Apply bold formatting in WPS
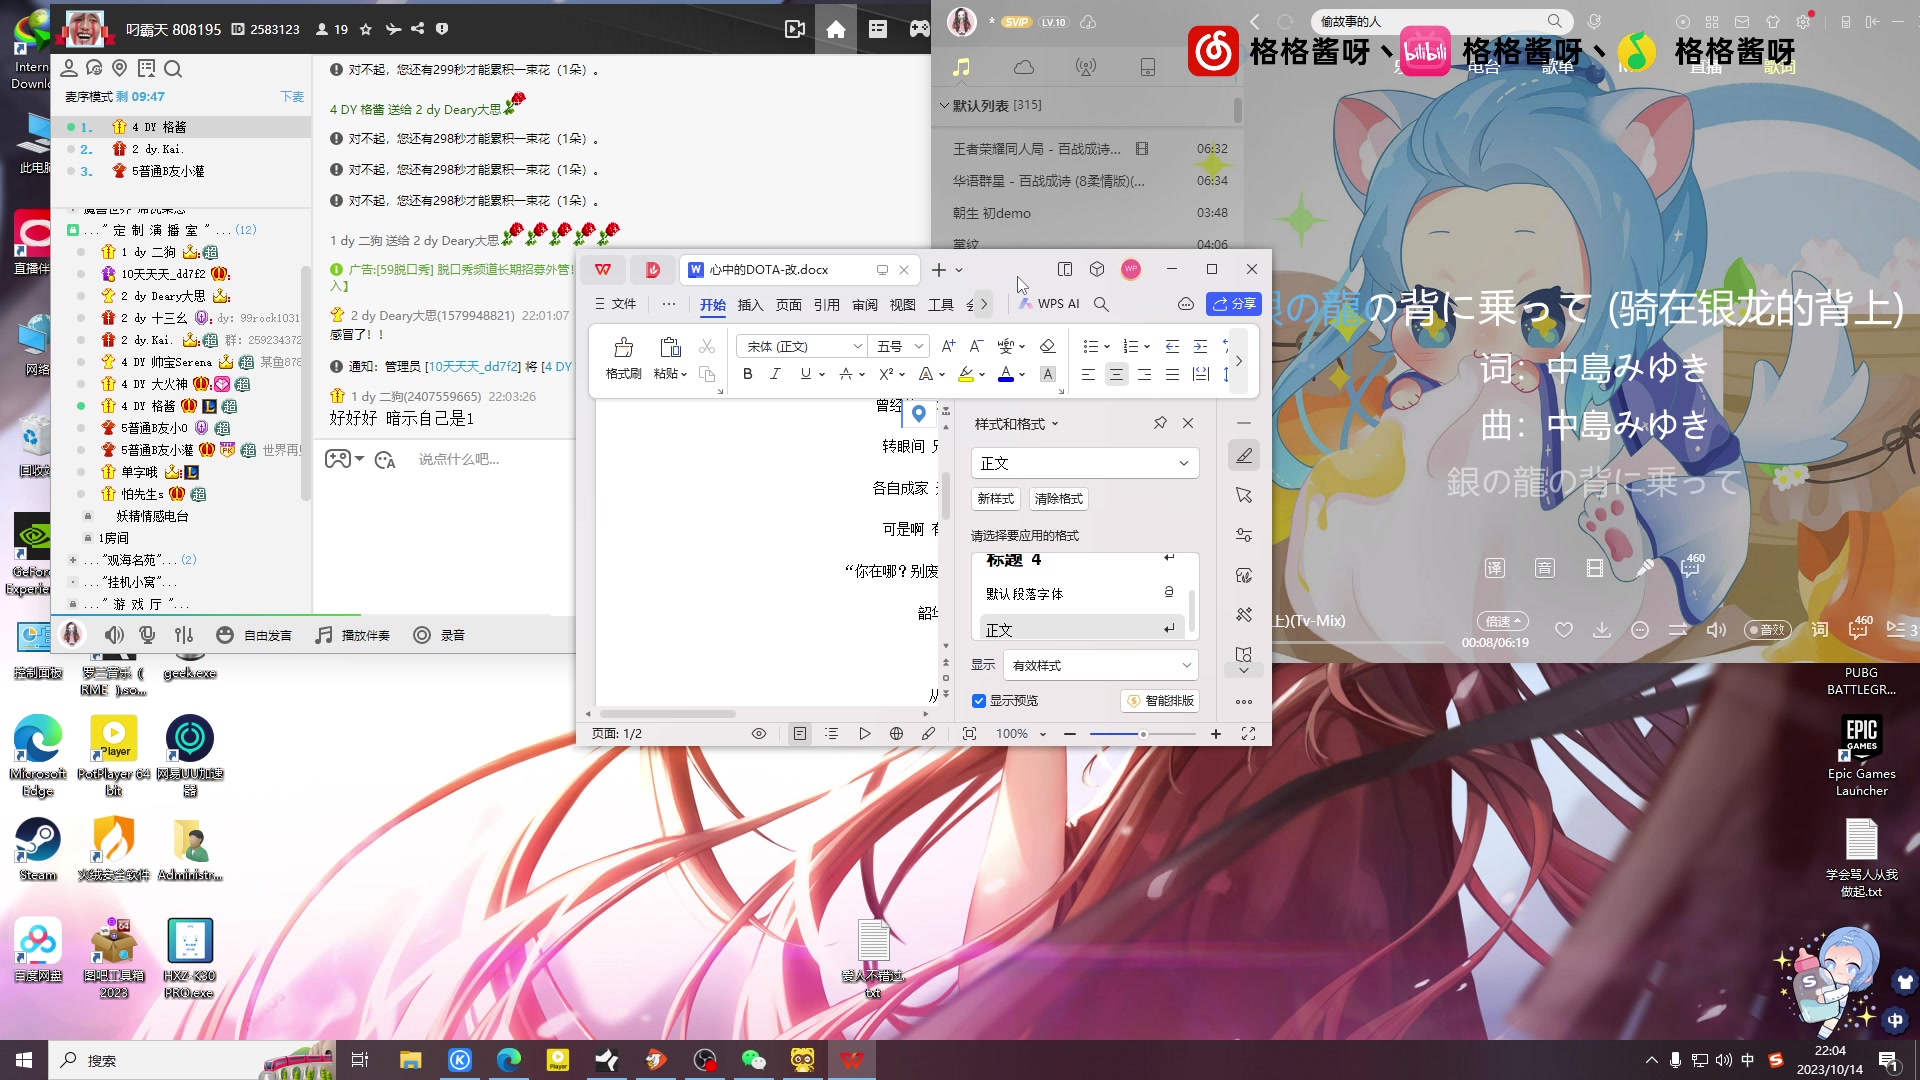1920x1080 pixels. (x=747, y=374)
